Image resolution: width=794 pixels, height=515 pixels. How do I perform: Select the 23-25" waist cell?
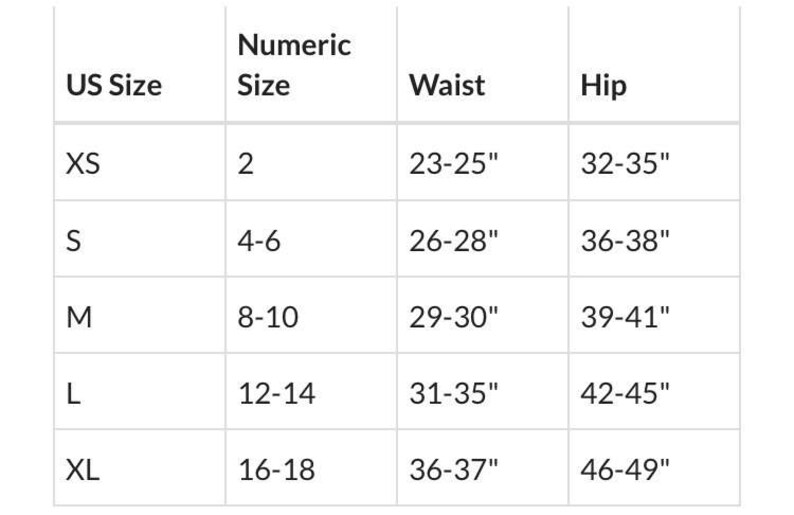pos(454,164)
